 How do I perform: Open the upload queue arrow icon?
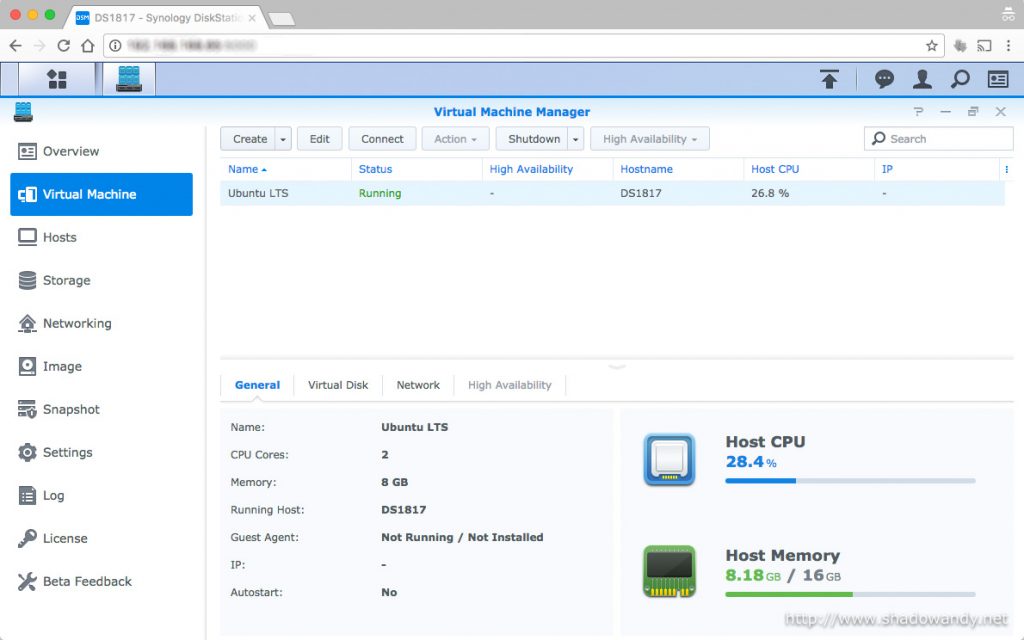tap(829, 79)
